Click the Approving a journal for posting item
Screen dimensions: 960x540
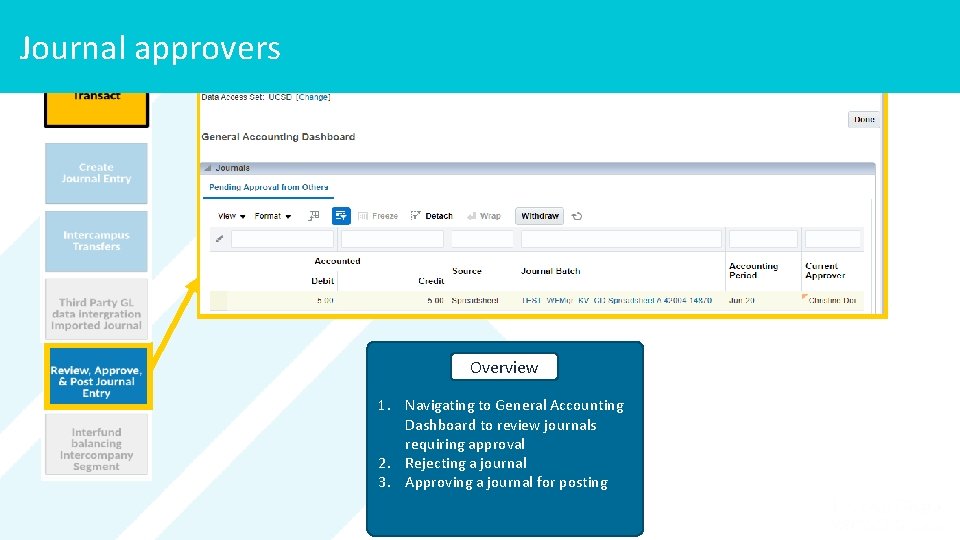click(x=506, y=482)
